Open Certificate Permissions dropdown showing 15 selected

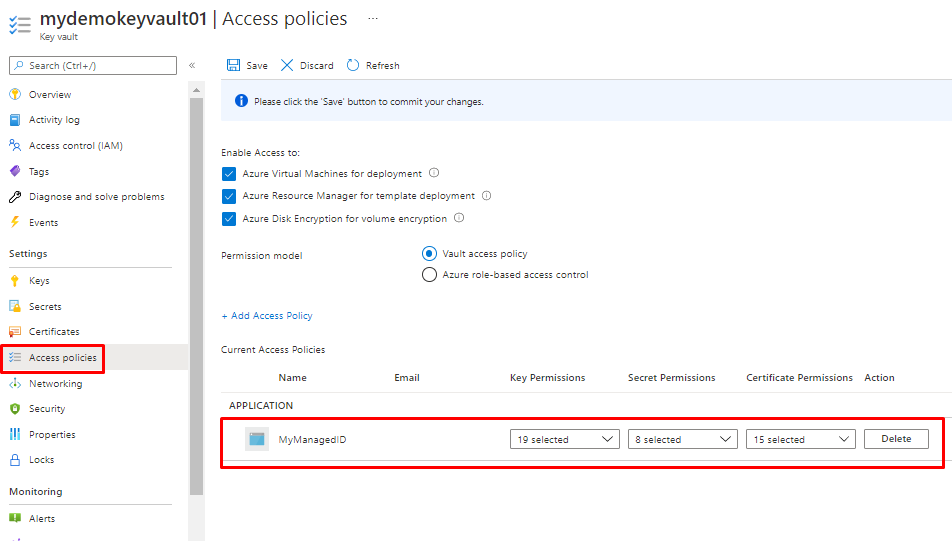tap(800, 439)
